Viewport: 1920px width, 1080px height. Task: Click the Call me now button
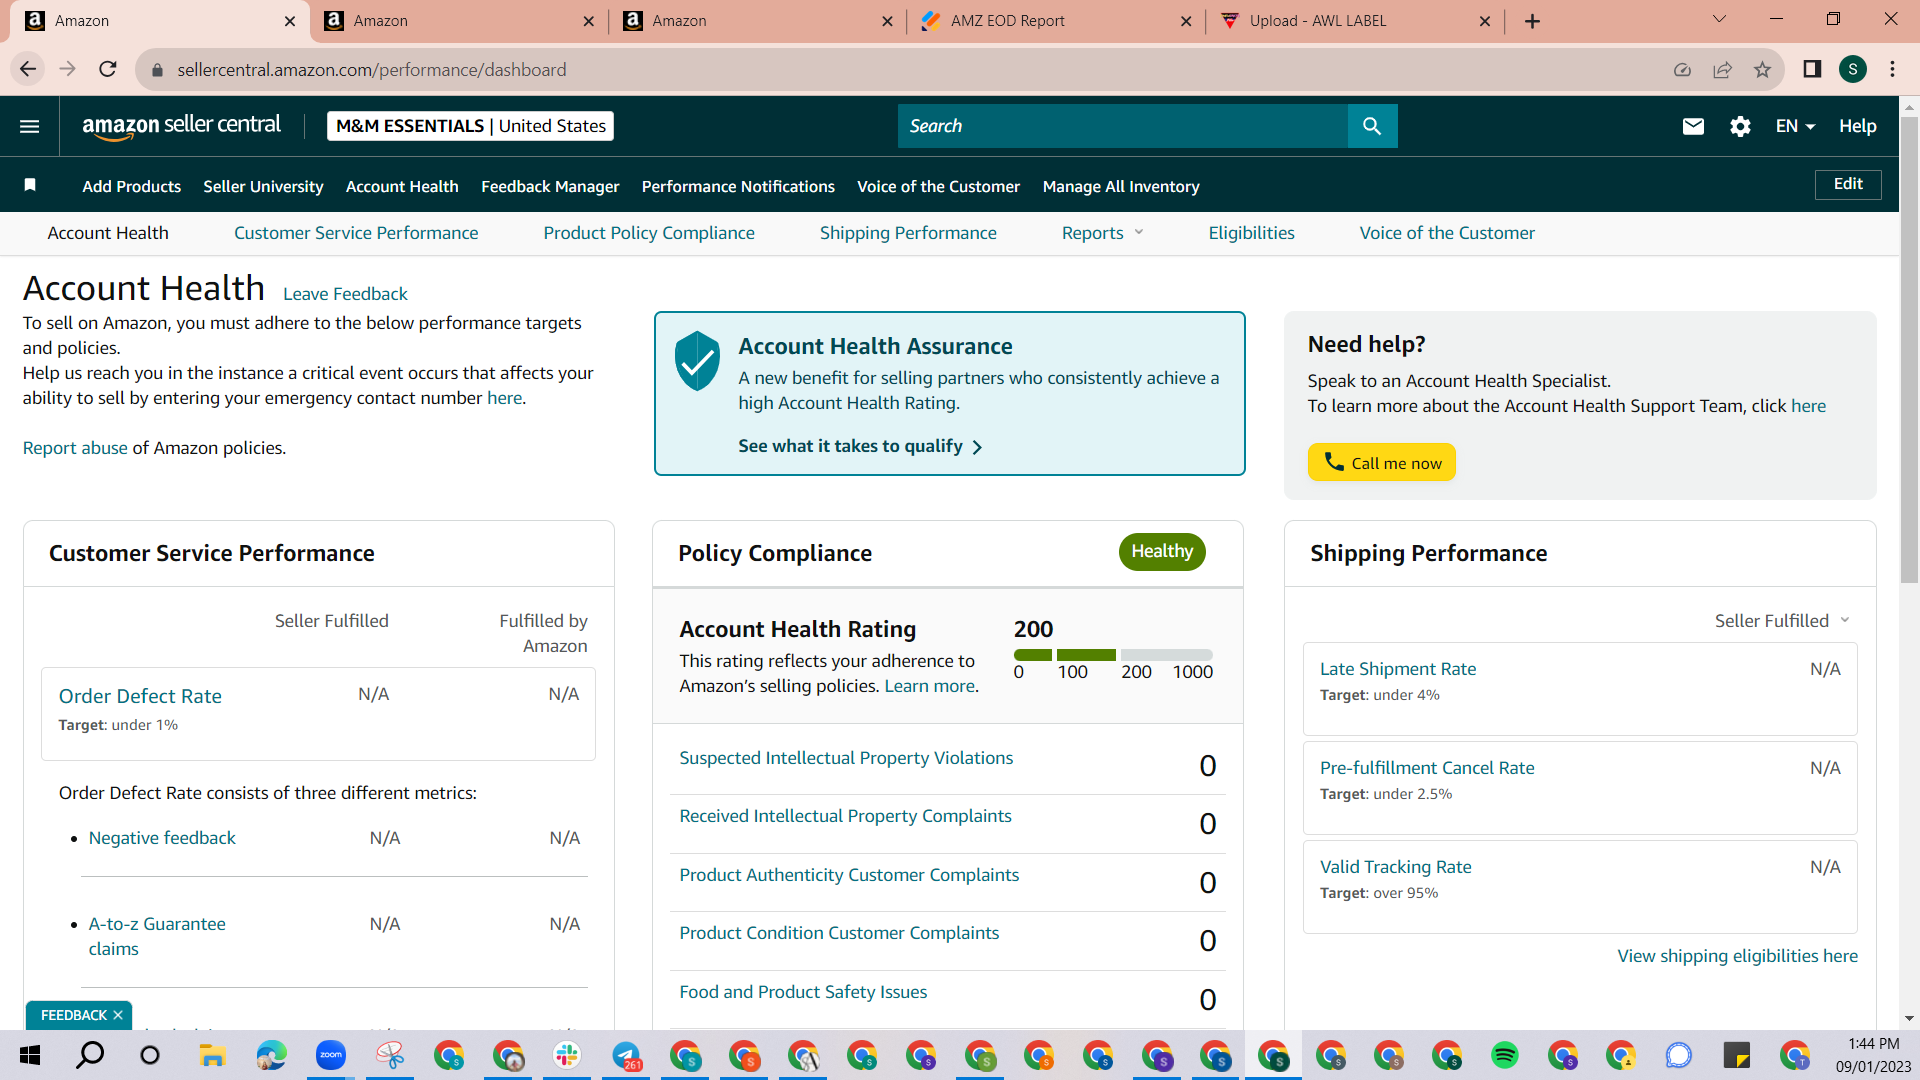point(1382,462)
